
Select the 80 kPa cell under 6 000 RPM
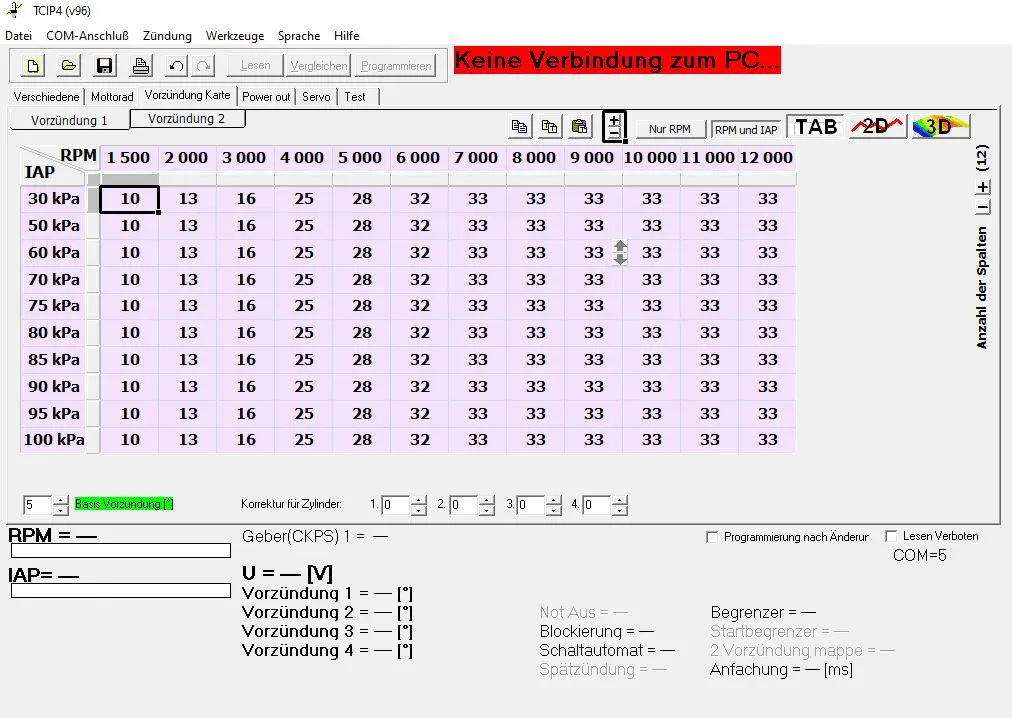[x=420, y=333]
